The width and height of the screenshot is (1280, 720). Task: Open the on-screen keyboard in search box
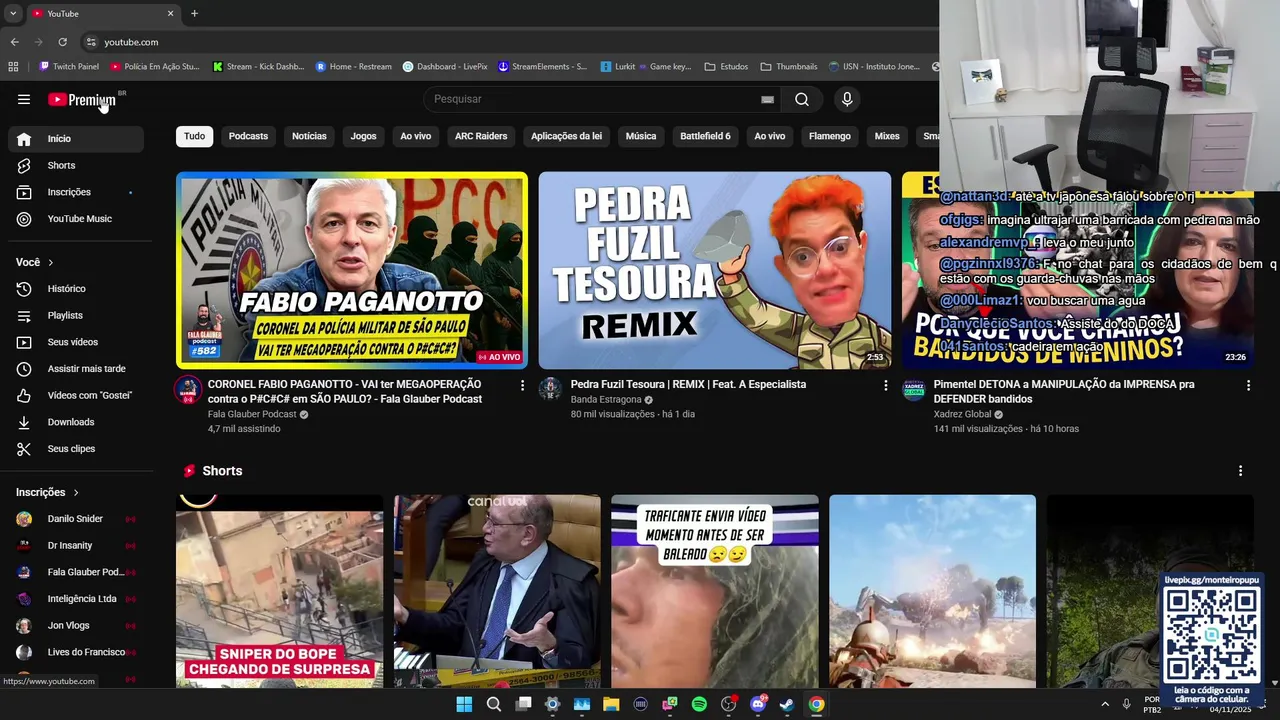pos(767,99)
